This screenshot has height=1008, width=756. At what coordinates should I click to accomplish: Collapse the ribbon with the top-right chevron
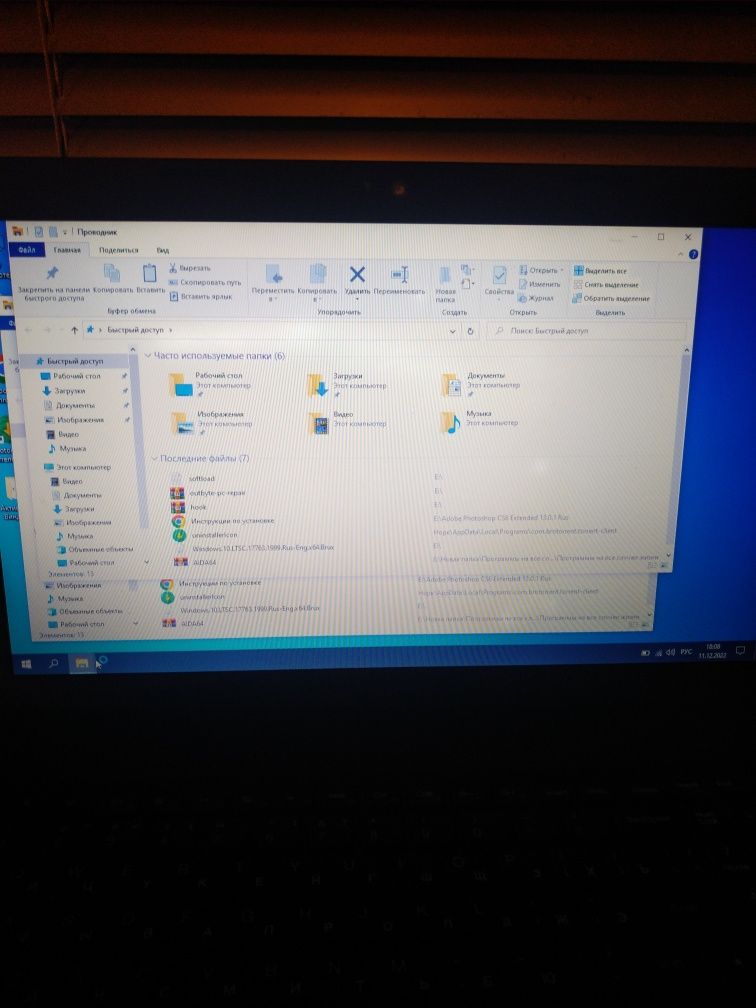pyautogui.click(x=680, y=255)
